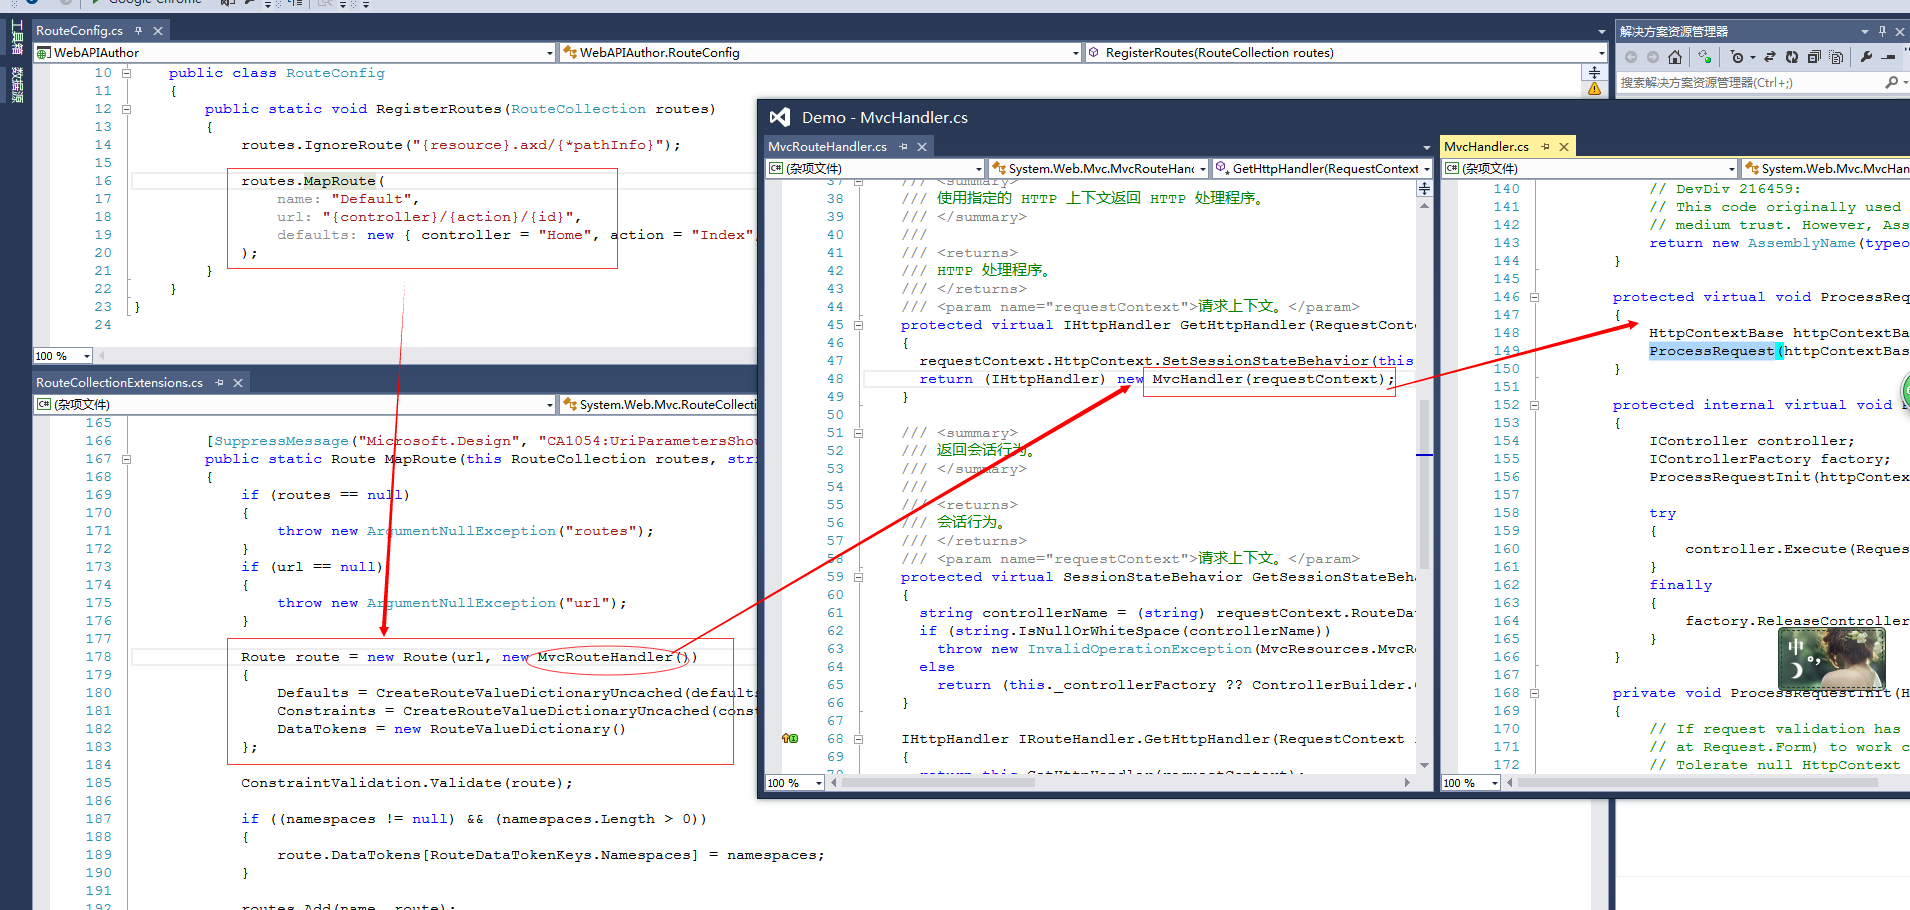The height and width of the screenshot is (910, 1910).
Task: Switch to MvcRouteHandler.cs tab
Action: point(828,147)
